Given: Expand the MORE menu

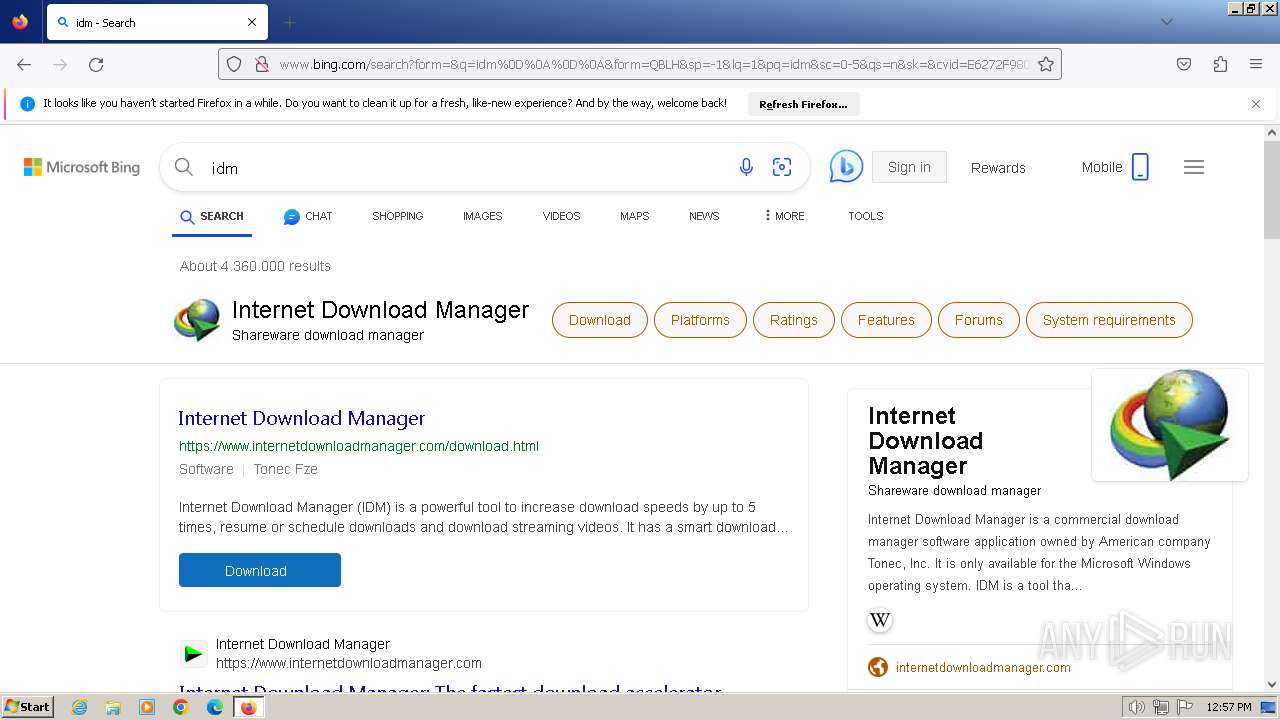Looking at the screenshot, I should click(x=784, y=216).
